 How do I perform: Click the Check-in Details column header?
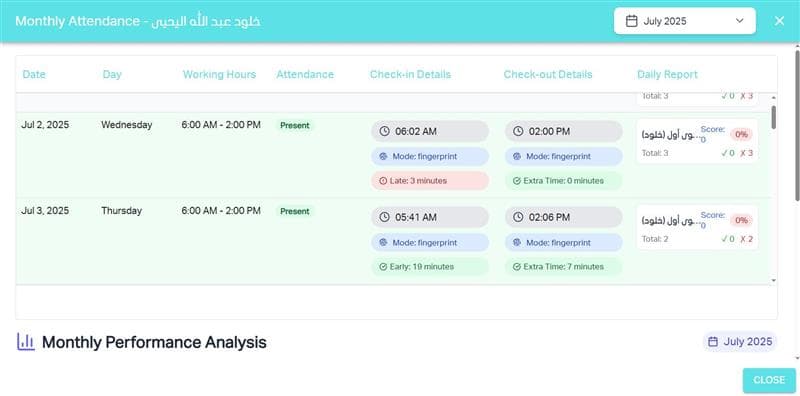click(410, 75)
